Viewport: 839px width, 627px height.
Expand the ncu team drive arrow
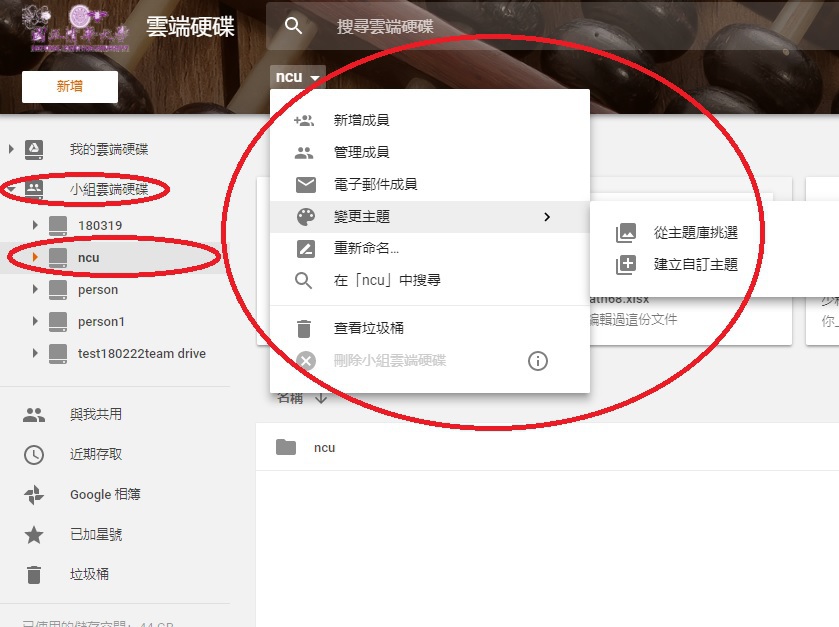coord(35,257)
